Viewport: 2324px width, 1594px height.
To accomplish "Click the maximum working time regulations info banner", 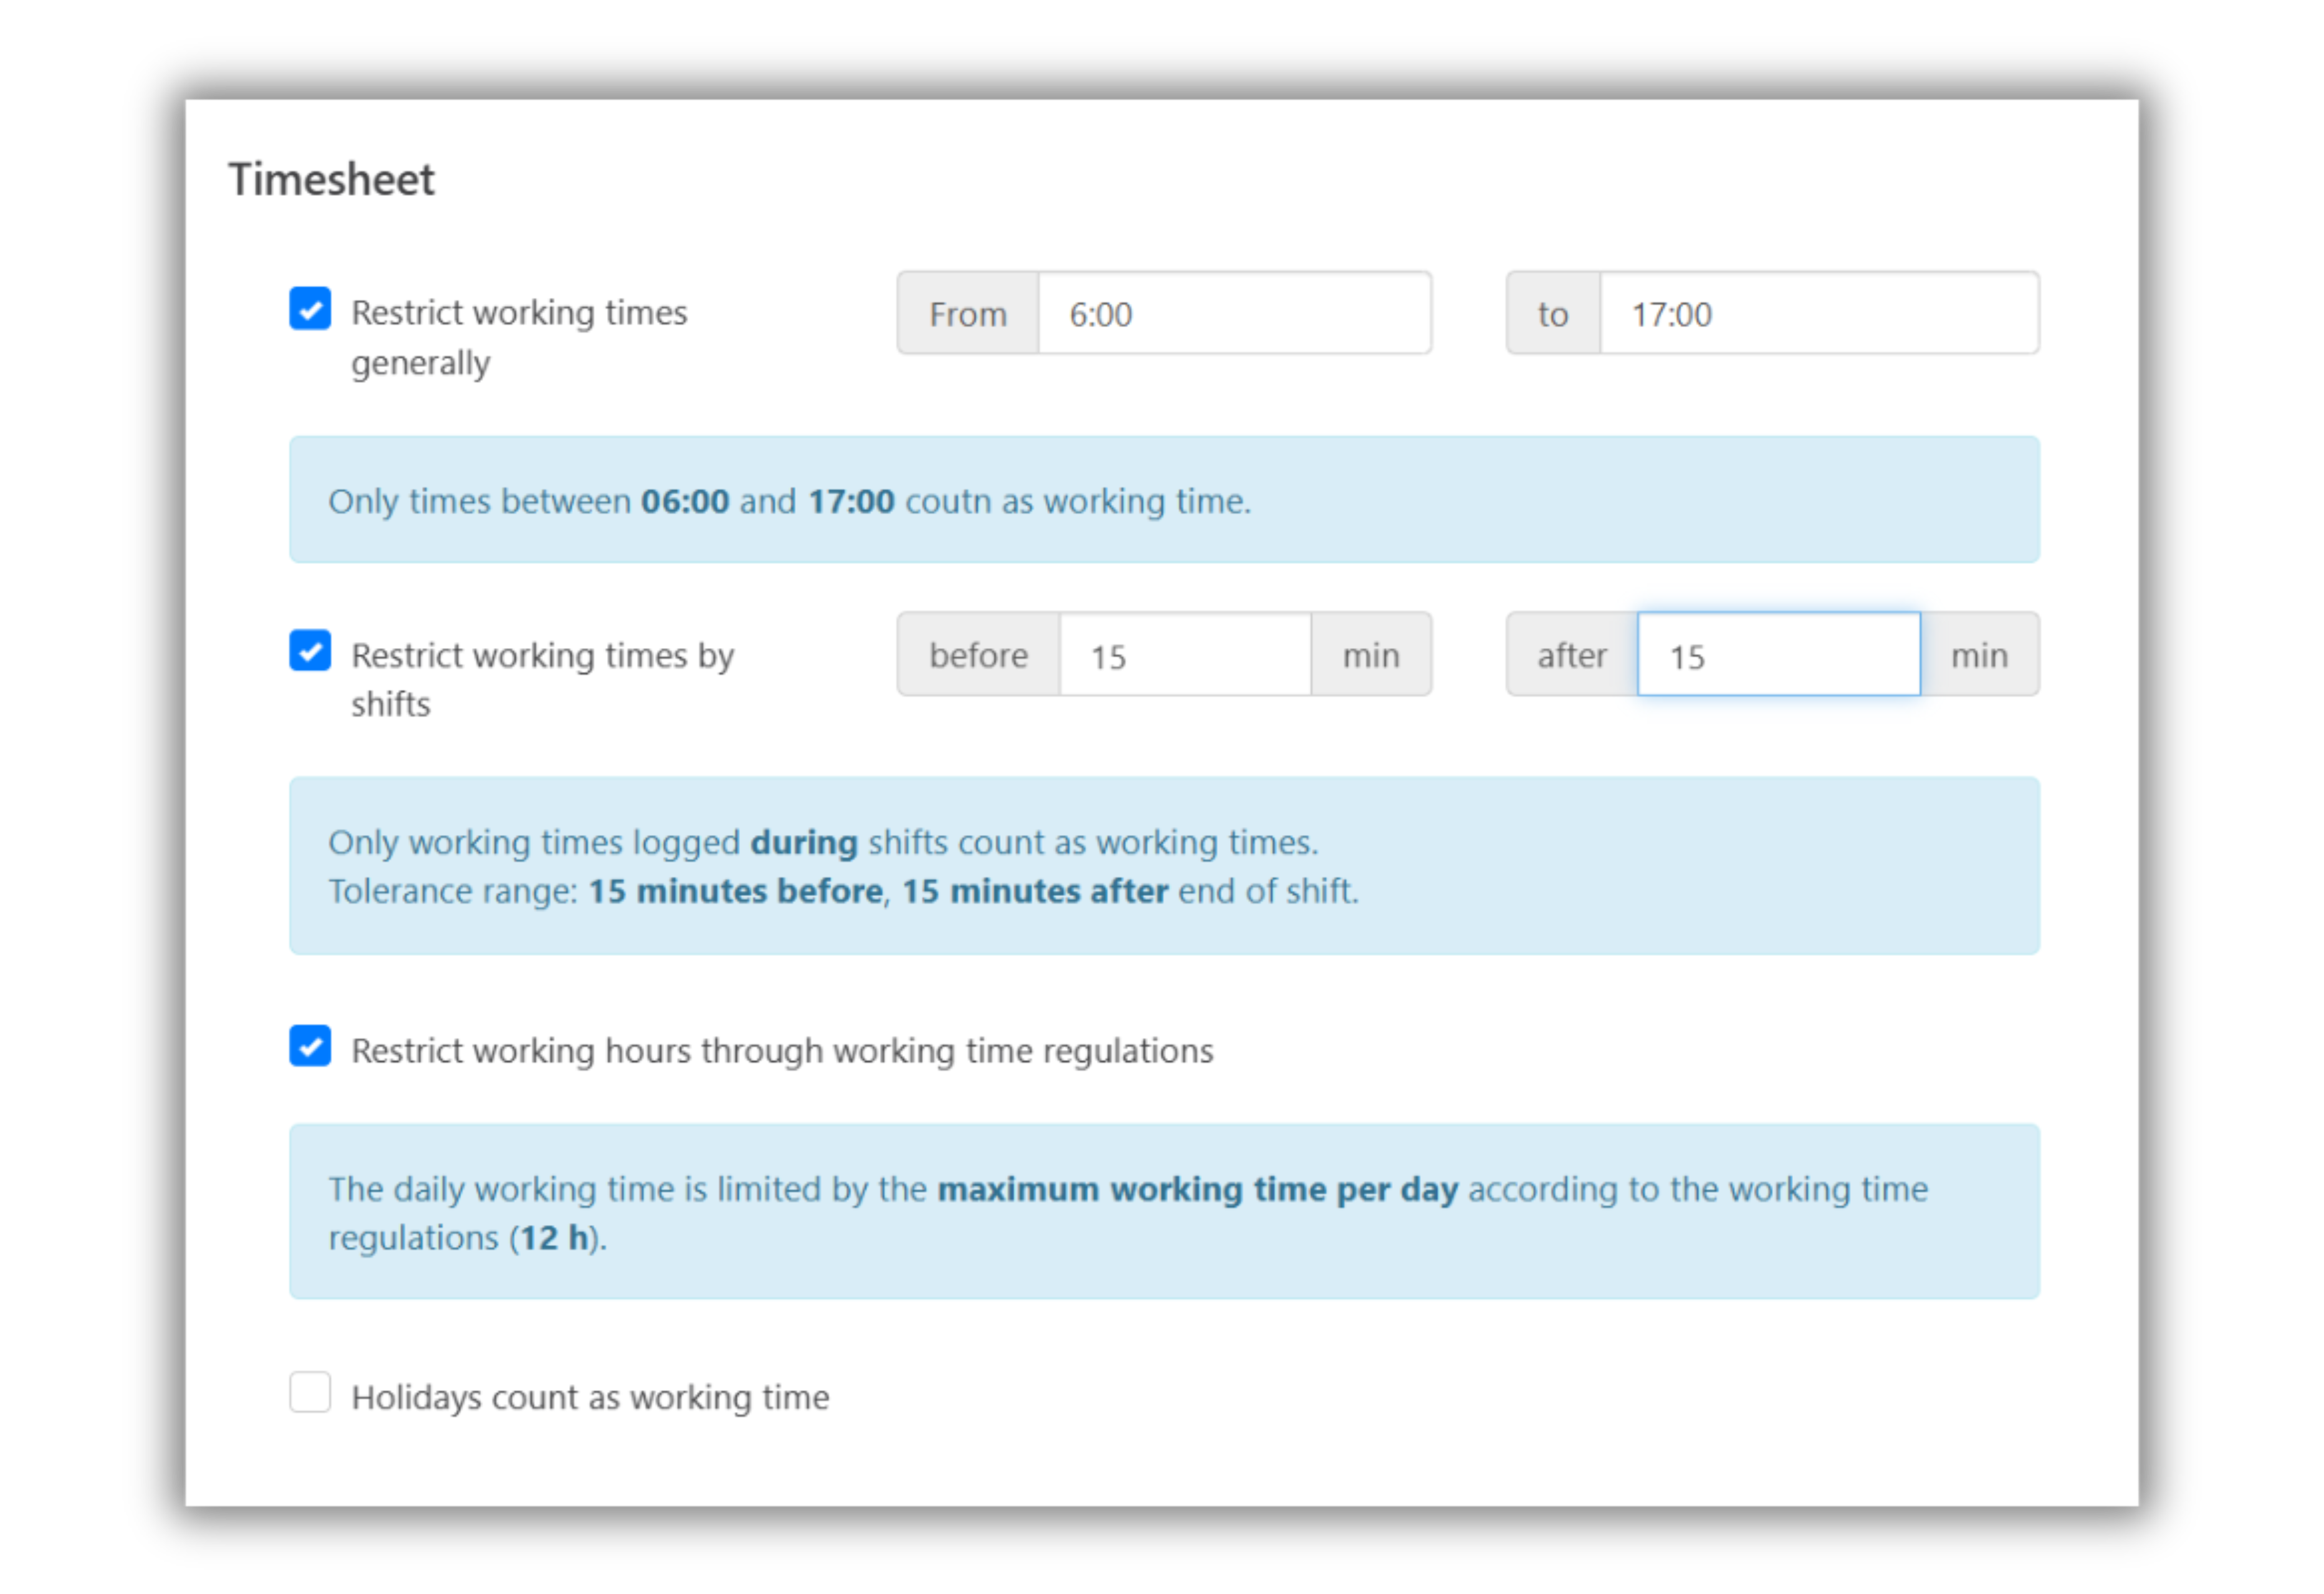I will point(1163,1211).
